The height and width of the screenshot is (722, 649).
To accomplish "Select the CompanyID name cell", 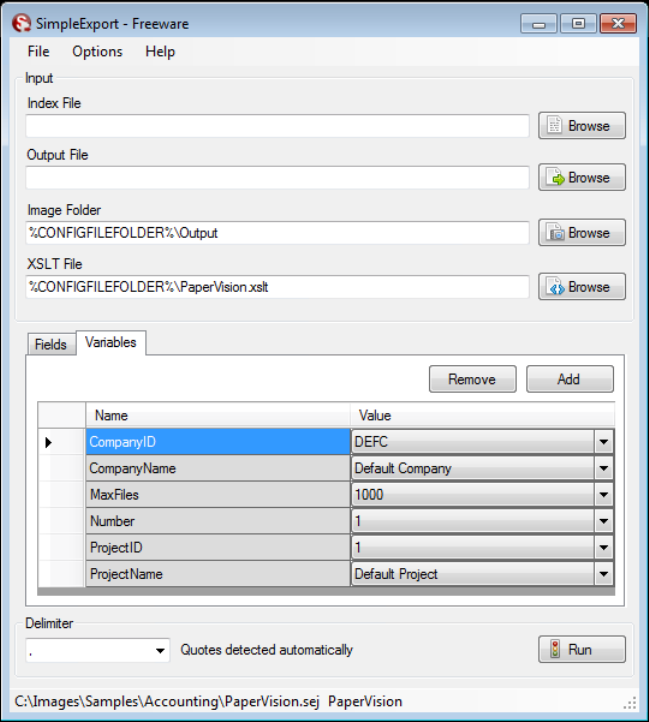I will click(218, 442).
